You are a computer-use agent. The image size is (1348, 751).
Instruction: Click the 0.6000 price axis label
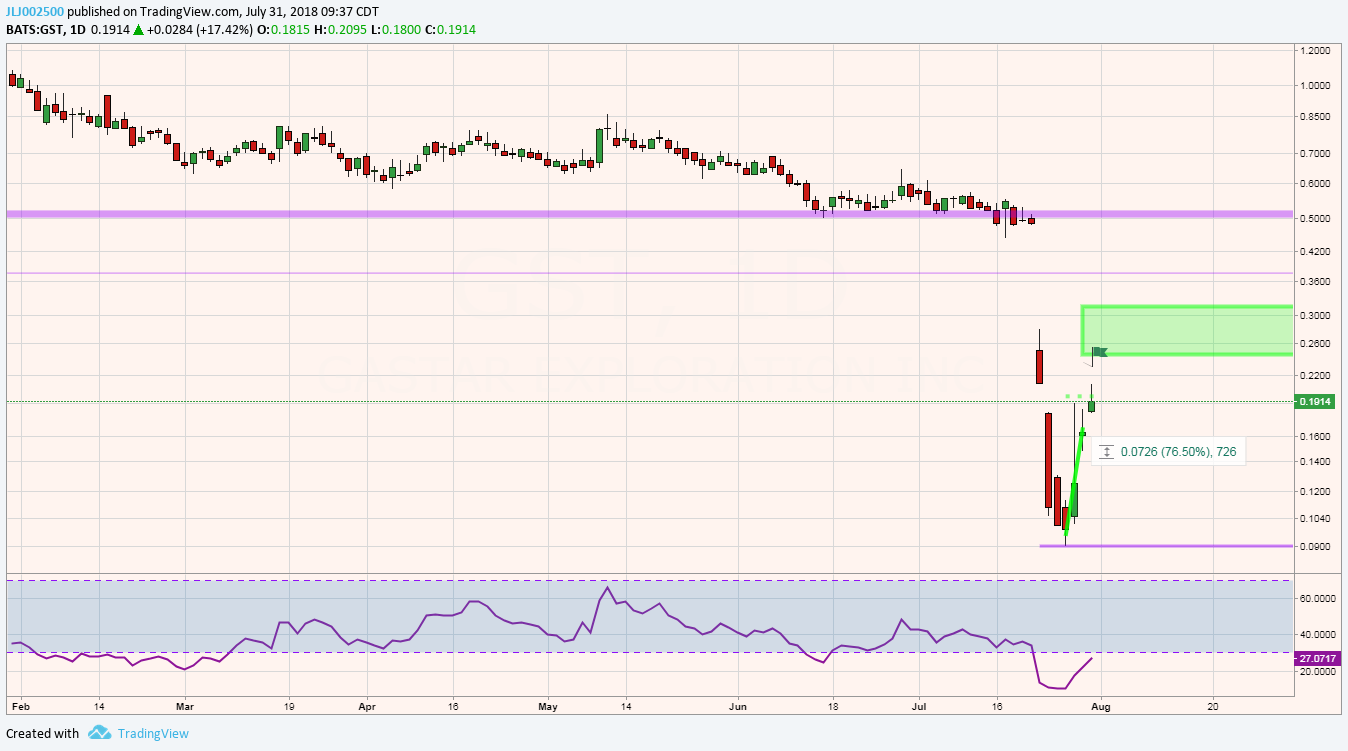click(1316, 184)
